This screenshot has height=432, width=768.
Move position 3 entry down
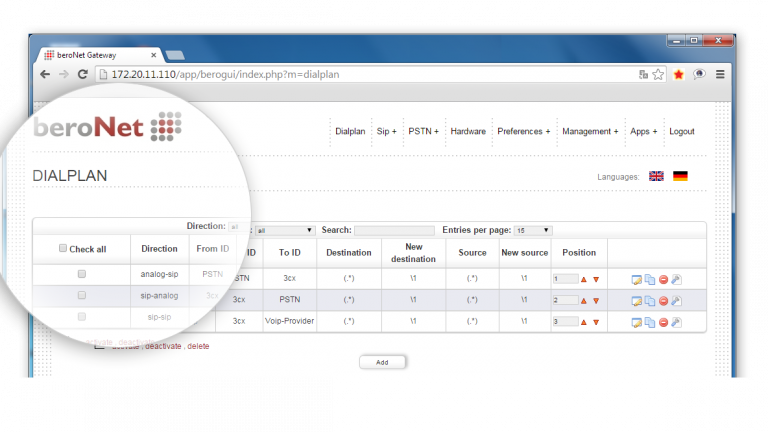(596, 322)
